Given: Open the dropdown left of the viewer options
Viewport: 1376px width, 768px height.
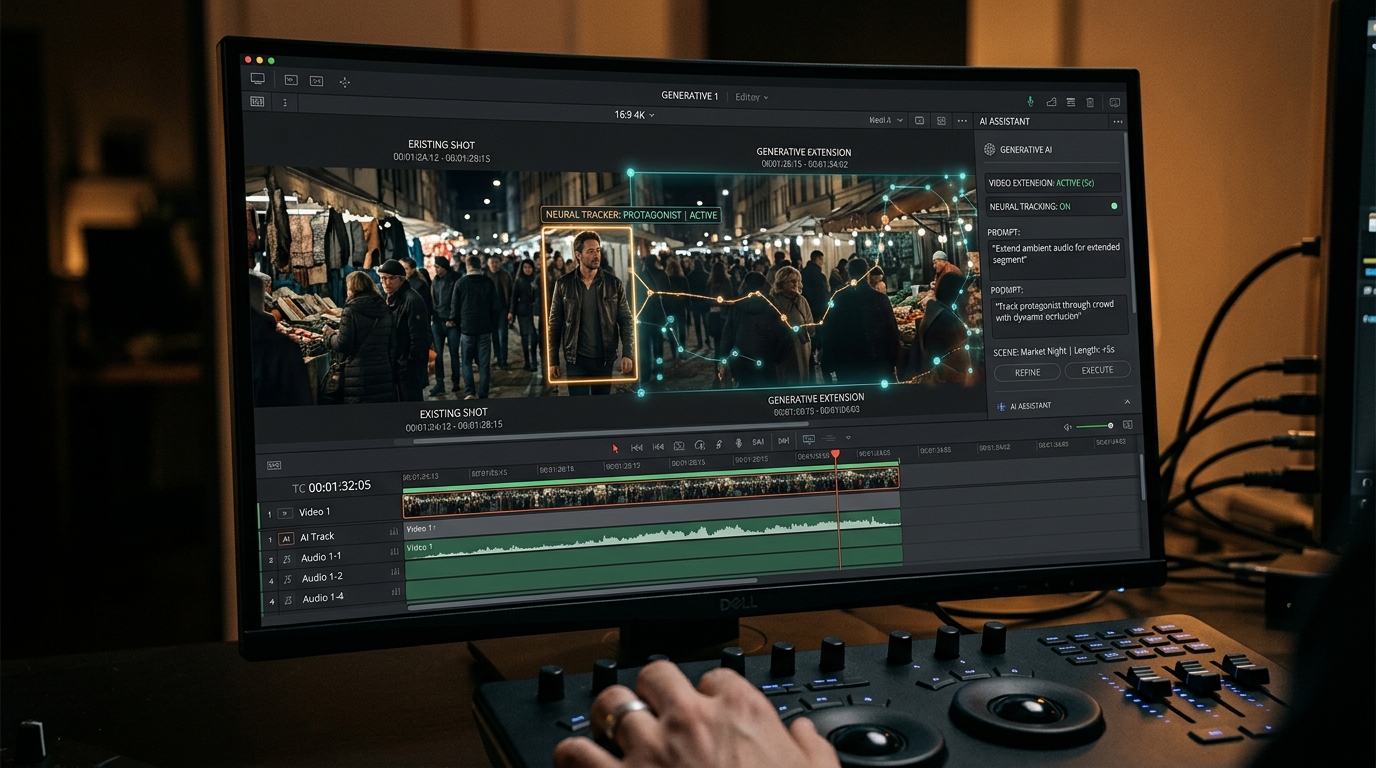Looking at the screenshot, I should (885, 120).
